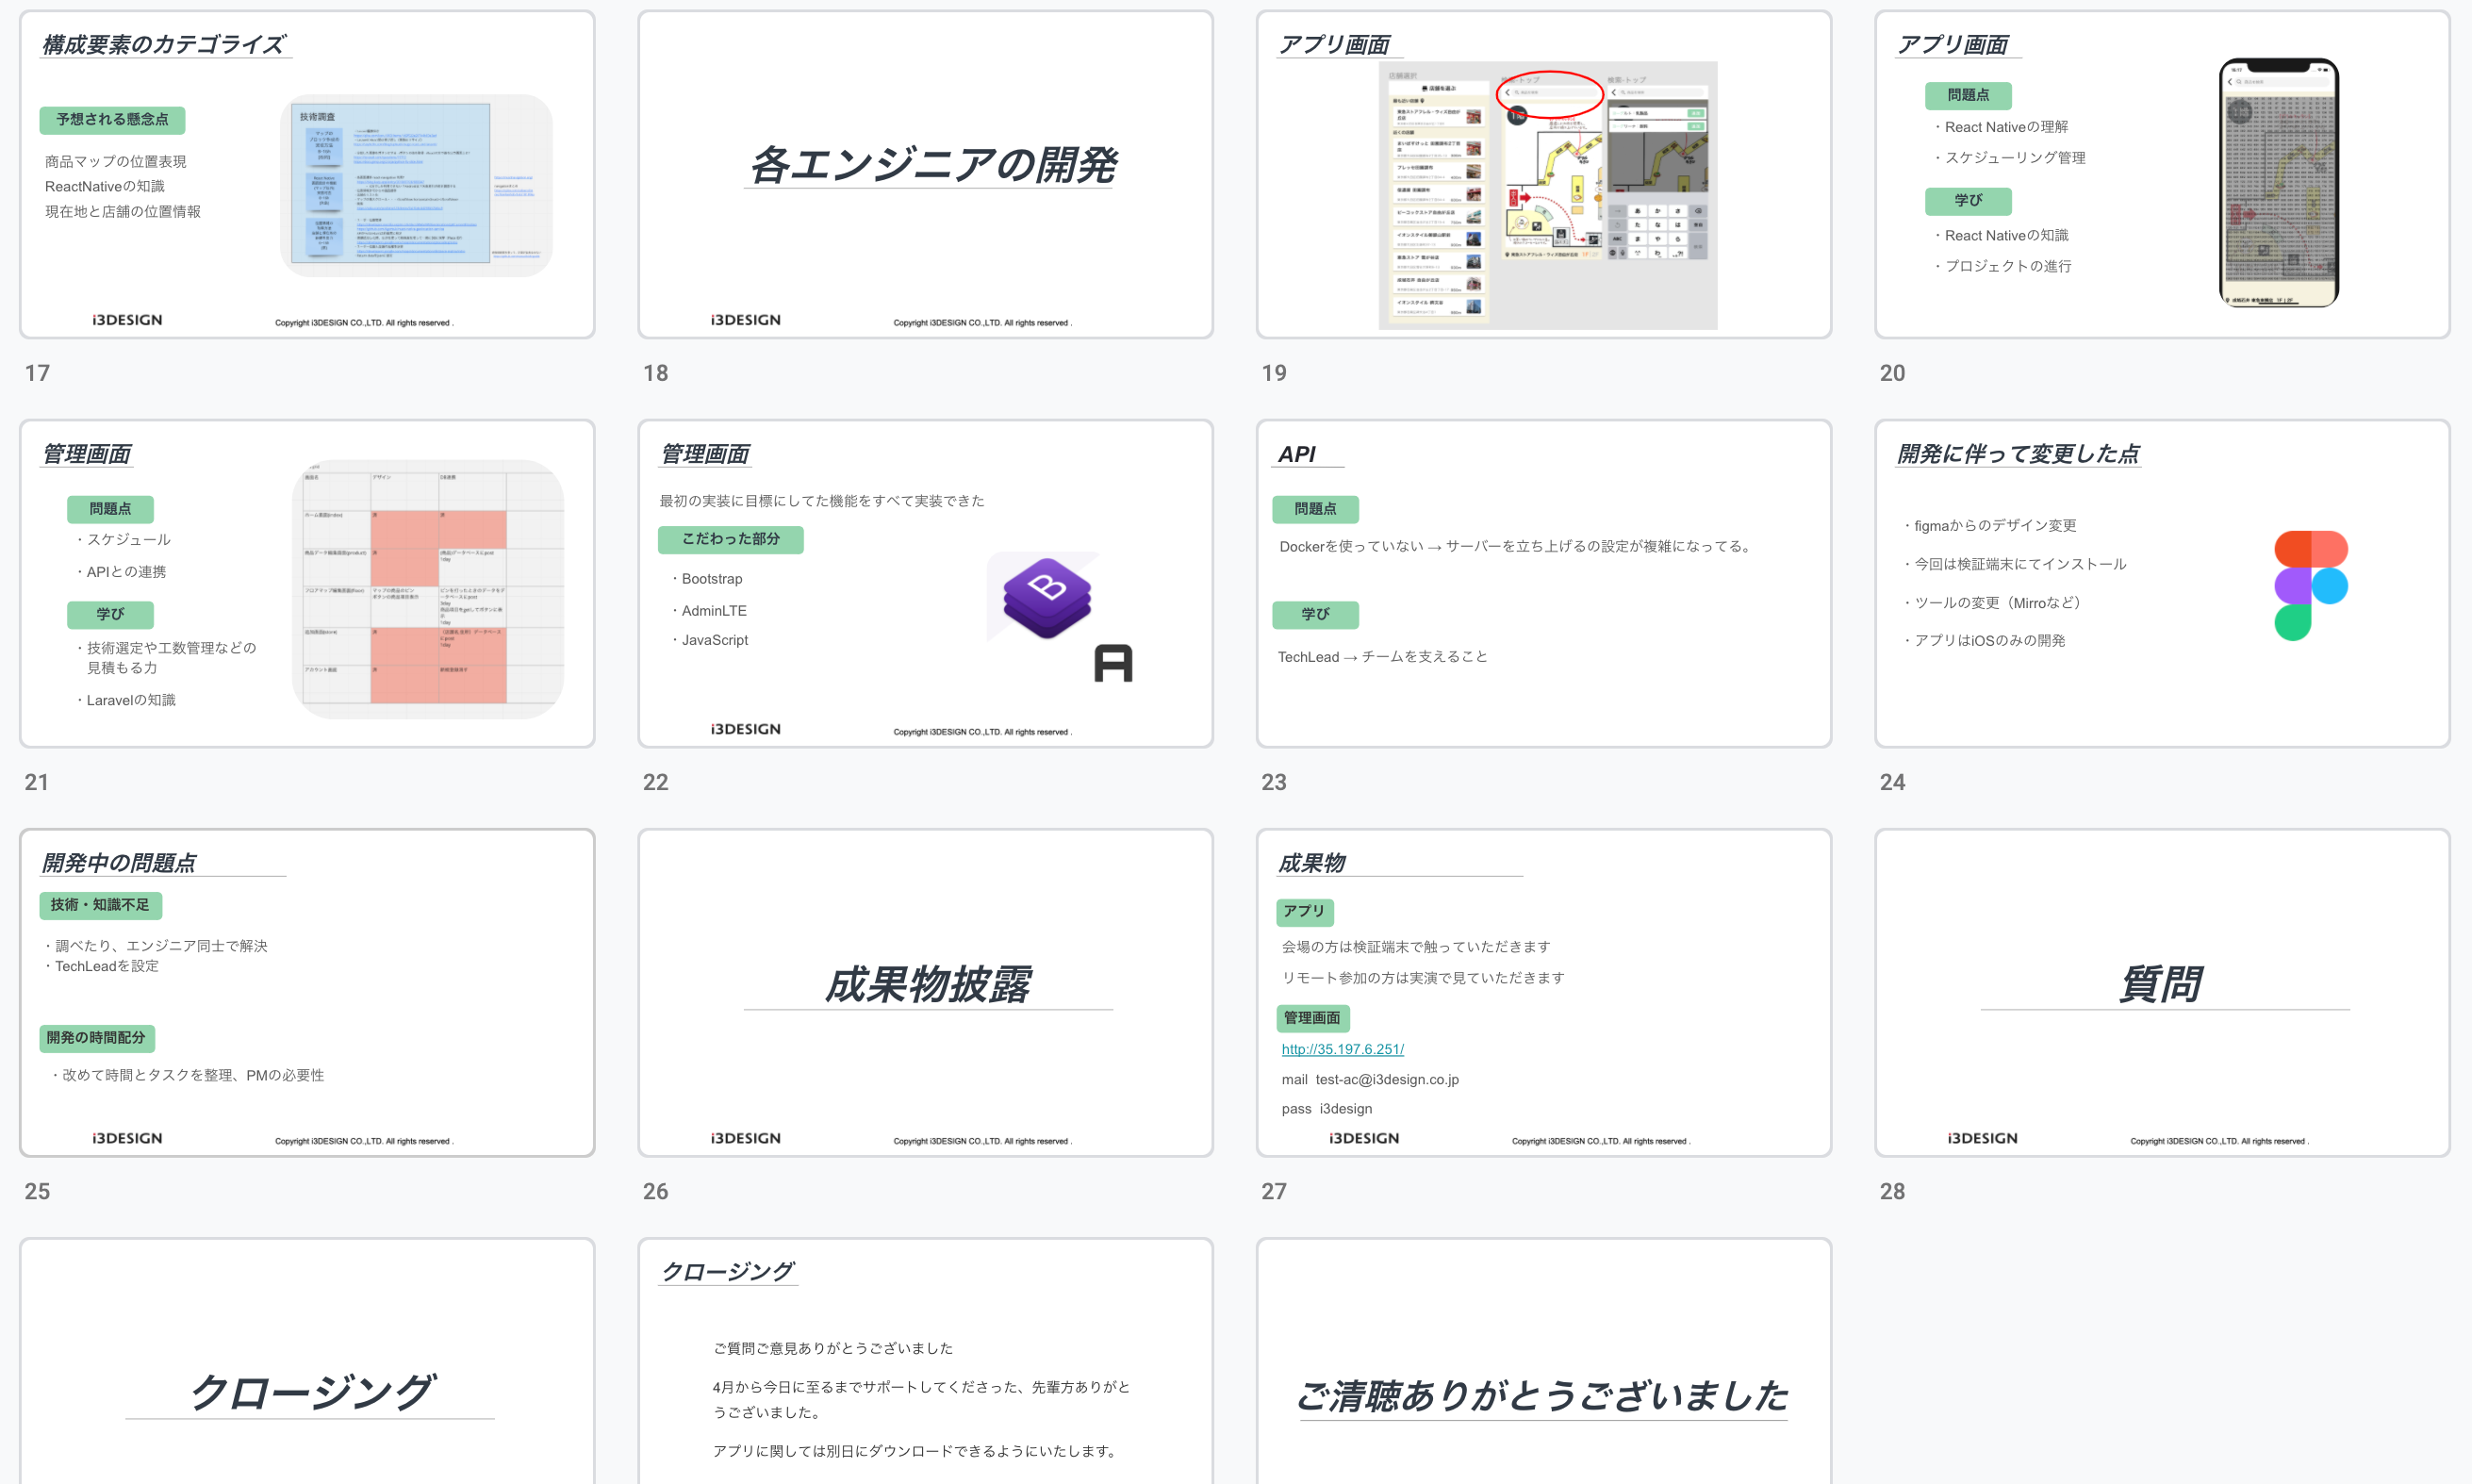Click the green こだわった部分 label
Viewport: 2472px width, 1484px height.
click(x=730, y=539)
